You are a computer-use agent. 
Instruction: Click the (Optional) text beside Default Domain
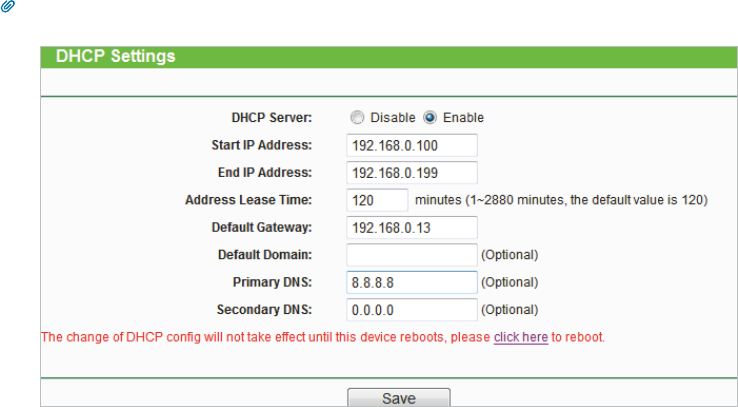coord(509,255)
